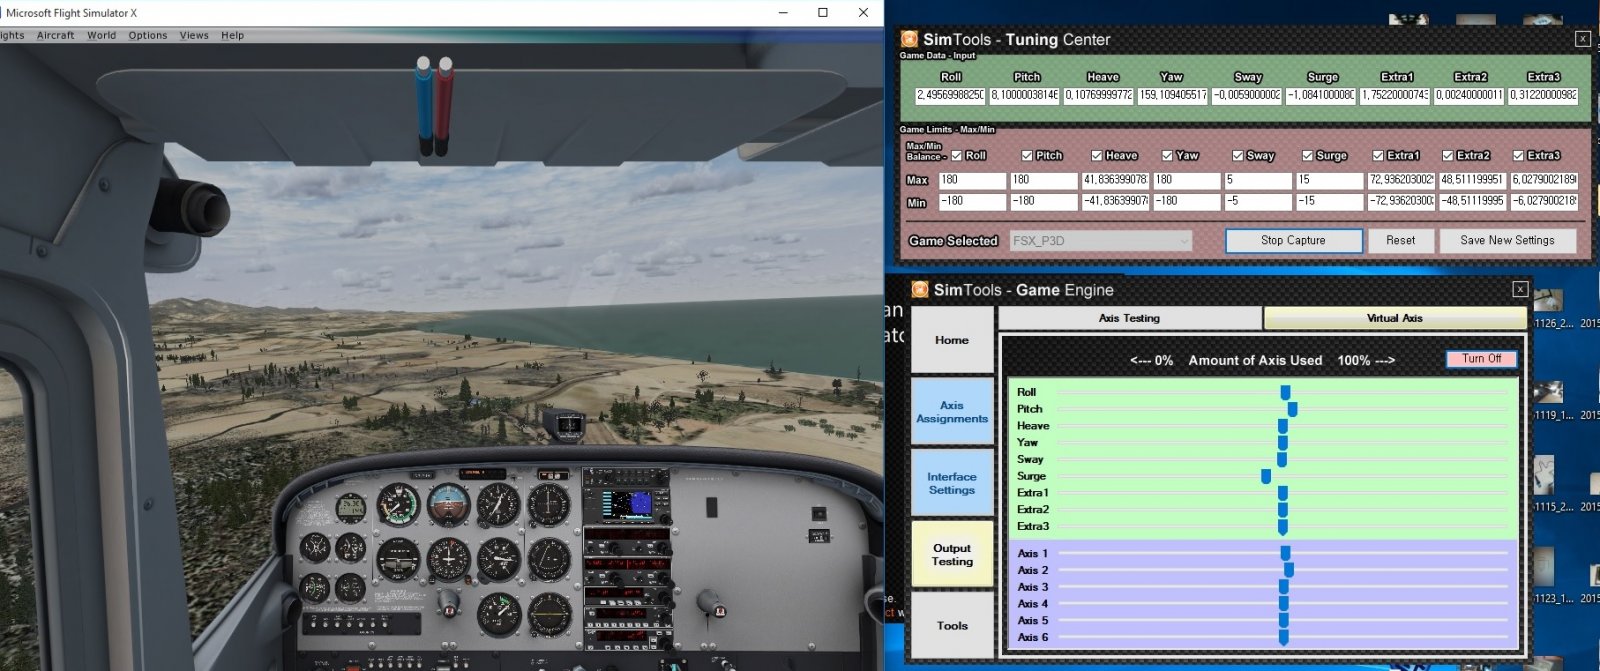Click the Stop Capture button
This screenshot has width=1600, height=671.
click(x=1293, y=240)
